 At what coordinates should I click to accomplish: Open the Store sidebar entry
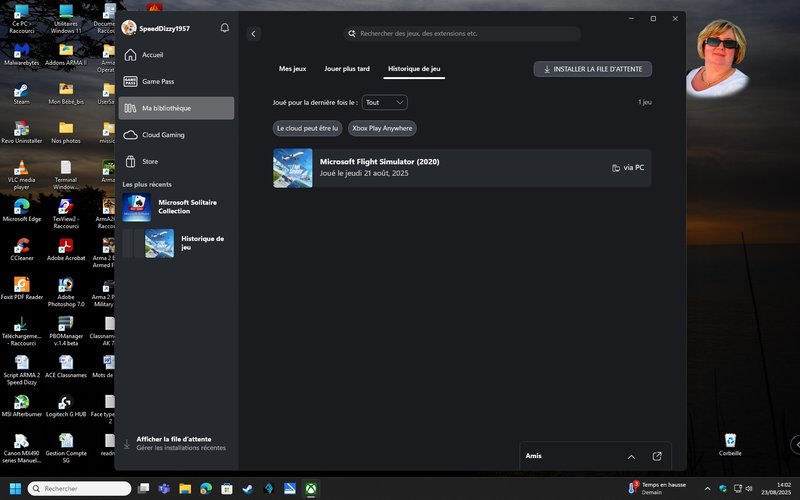pos(177,161)
